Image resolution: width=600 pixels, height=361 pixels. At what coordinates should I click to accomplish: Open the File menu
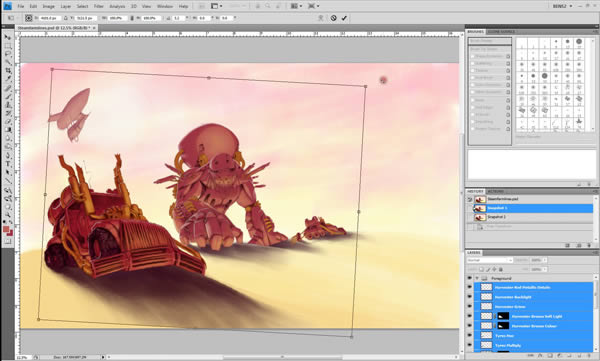coord(20,6)
